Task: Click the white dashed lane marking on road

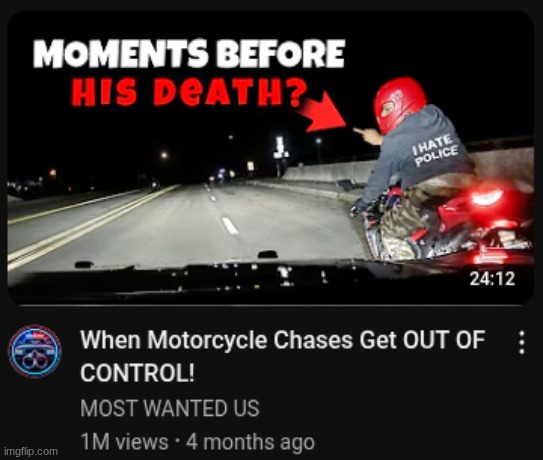Action: click(x=230, y=225)
